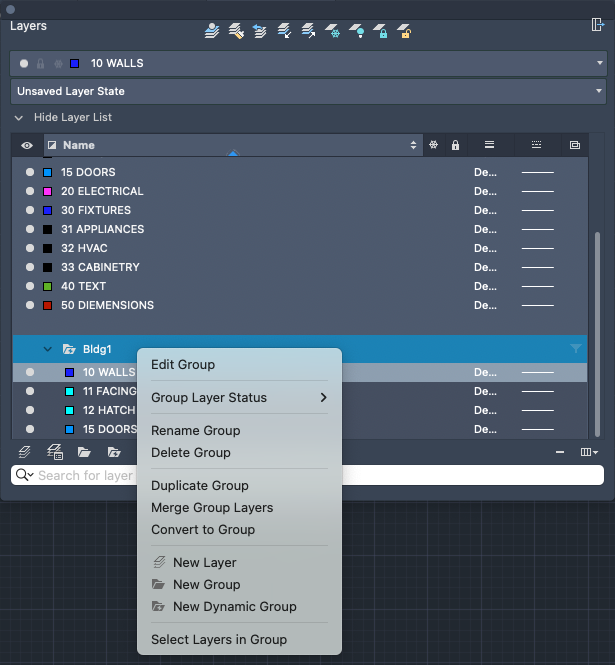Viewport: 615px width, 665px height.
Task: Click the linetype line of 32 HVAC row
Action: click(537, 248)
